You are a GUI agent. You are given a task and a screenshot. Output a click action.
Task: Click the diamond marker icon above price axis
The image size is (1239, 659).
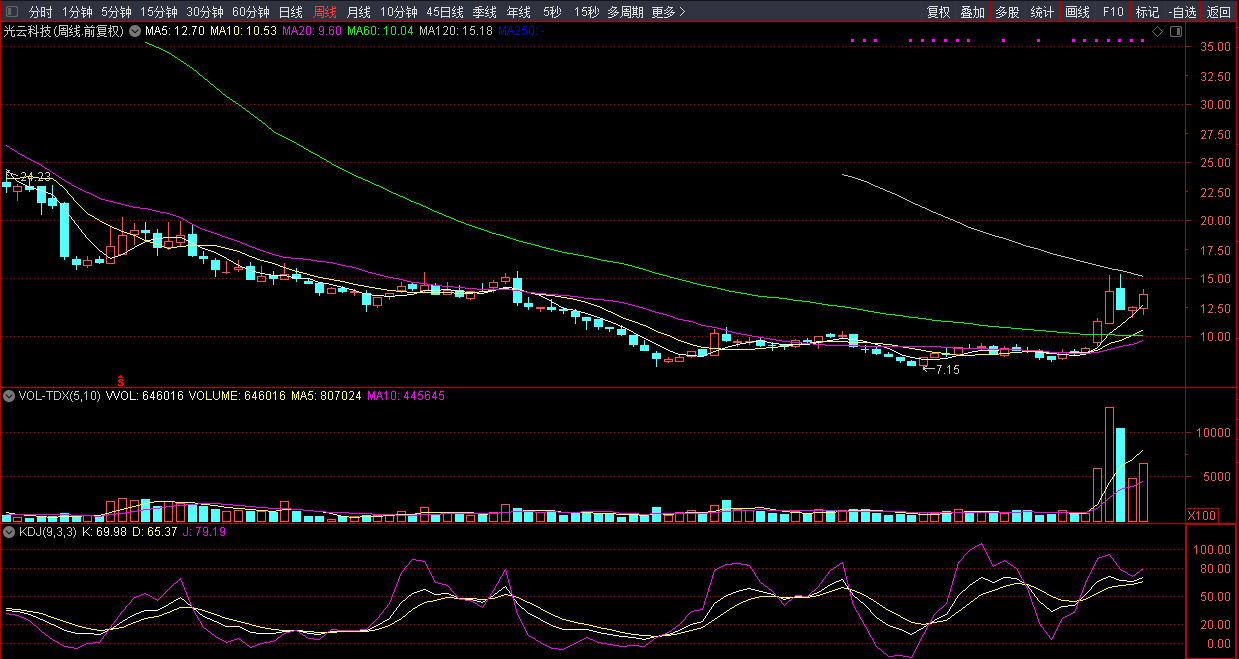[1157, 31]
